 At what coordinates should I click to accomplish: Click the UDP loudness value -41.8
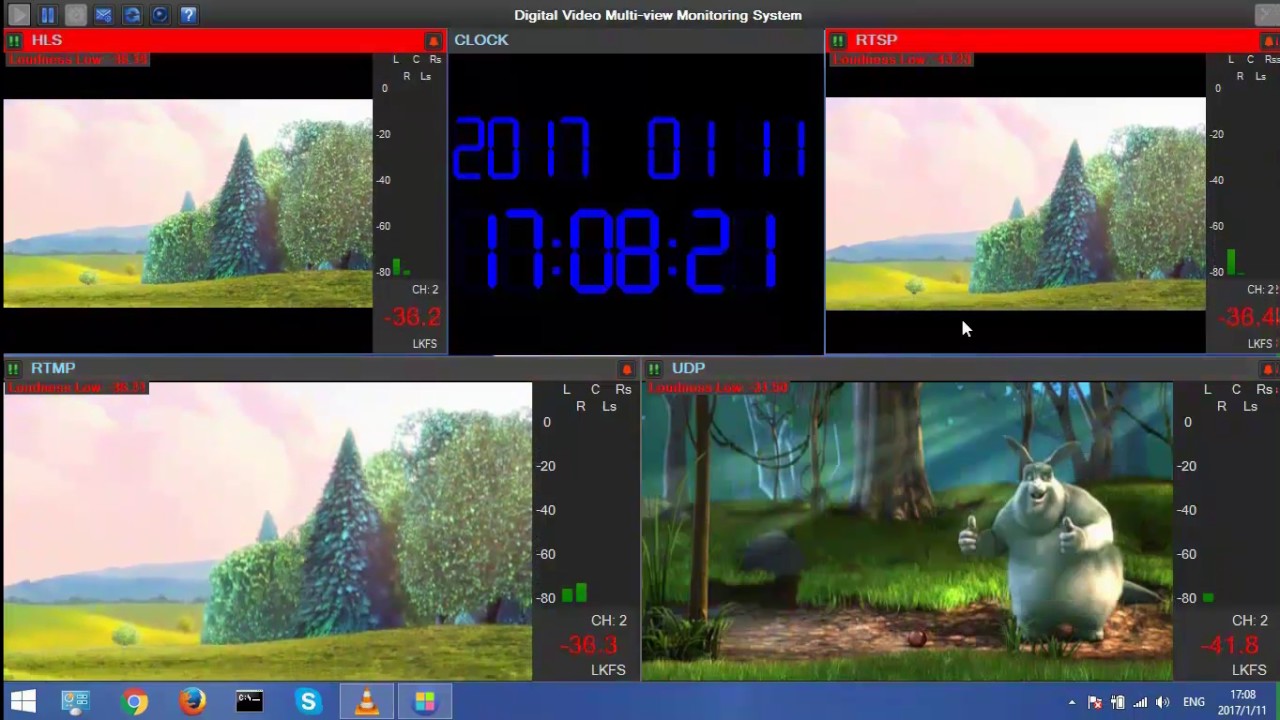point(1229,645)
